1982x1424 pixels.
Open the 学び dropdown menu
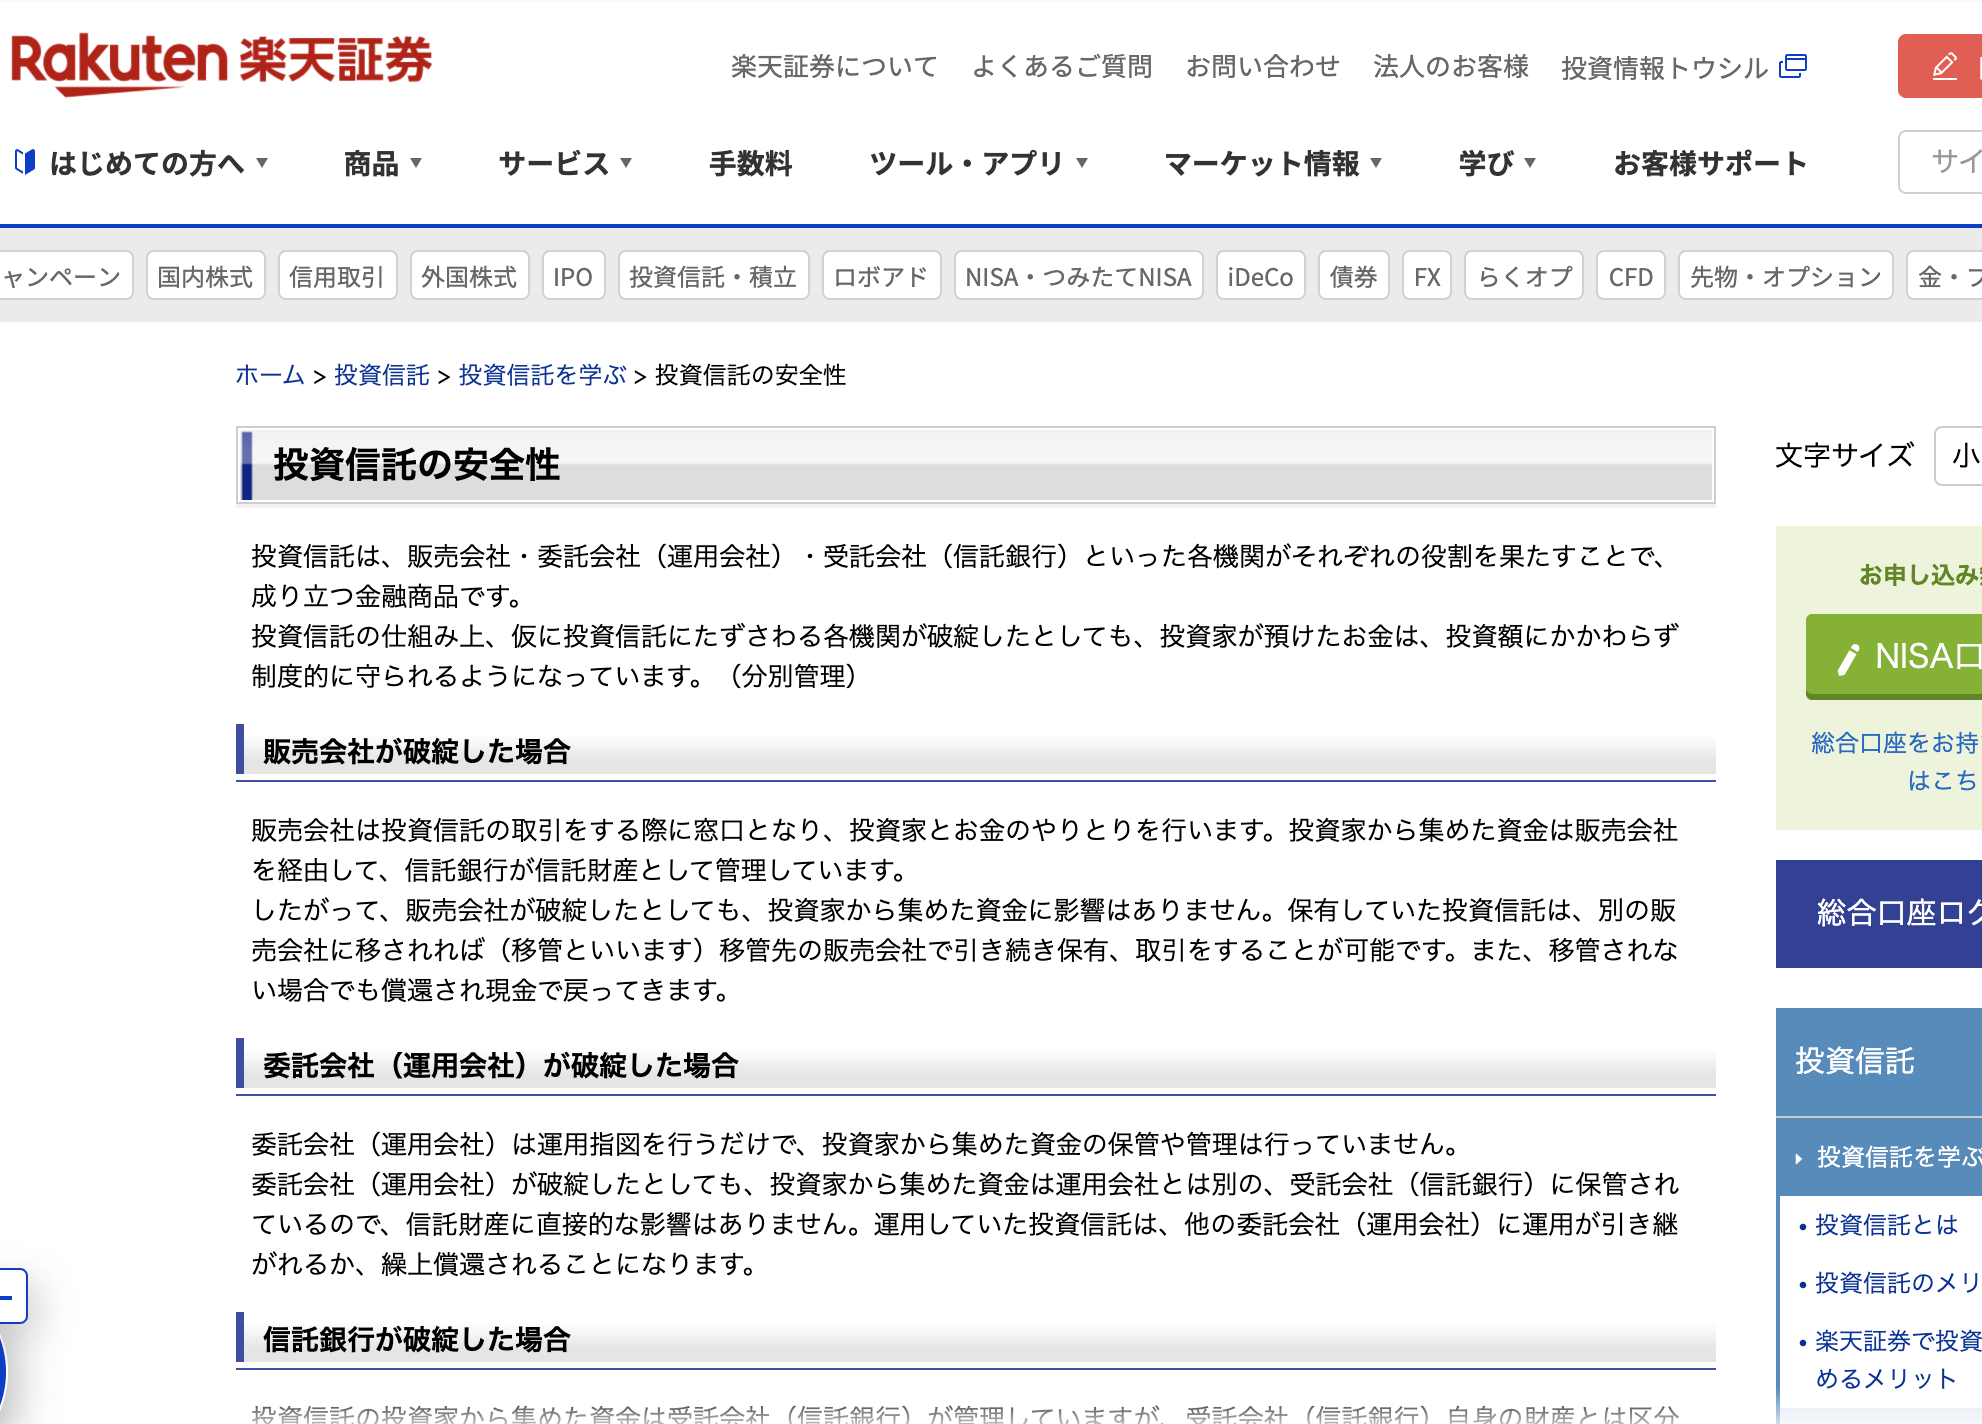coord(1496,163)
